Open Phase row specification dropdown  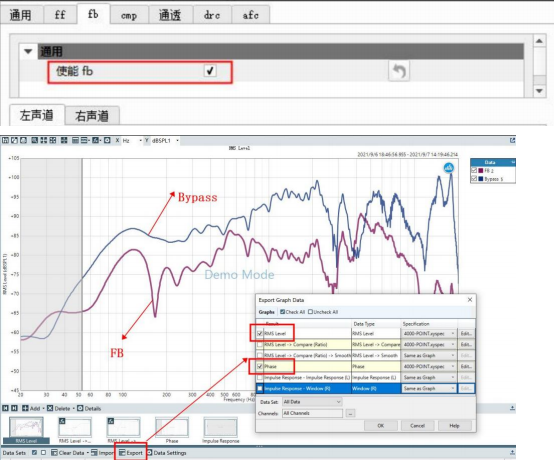[429, 366]
